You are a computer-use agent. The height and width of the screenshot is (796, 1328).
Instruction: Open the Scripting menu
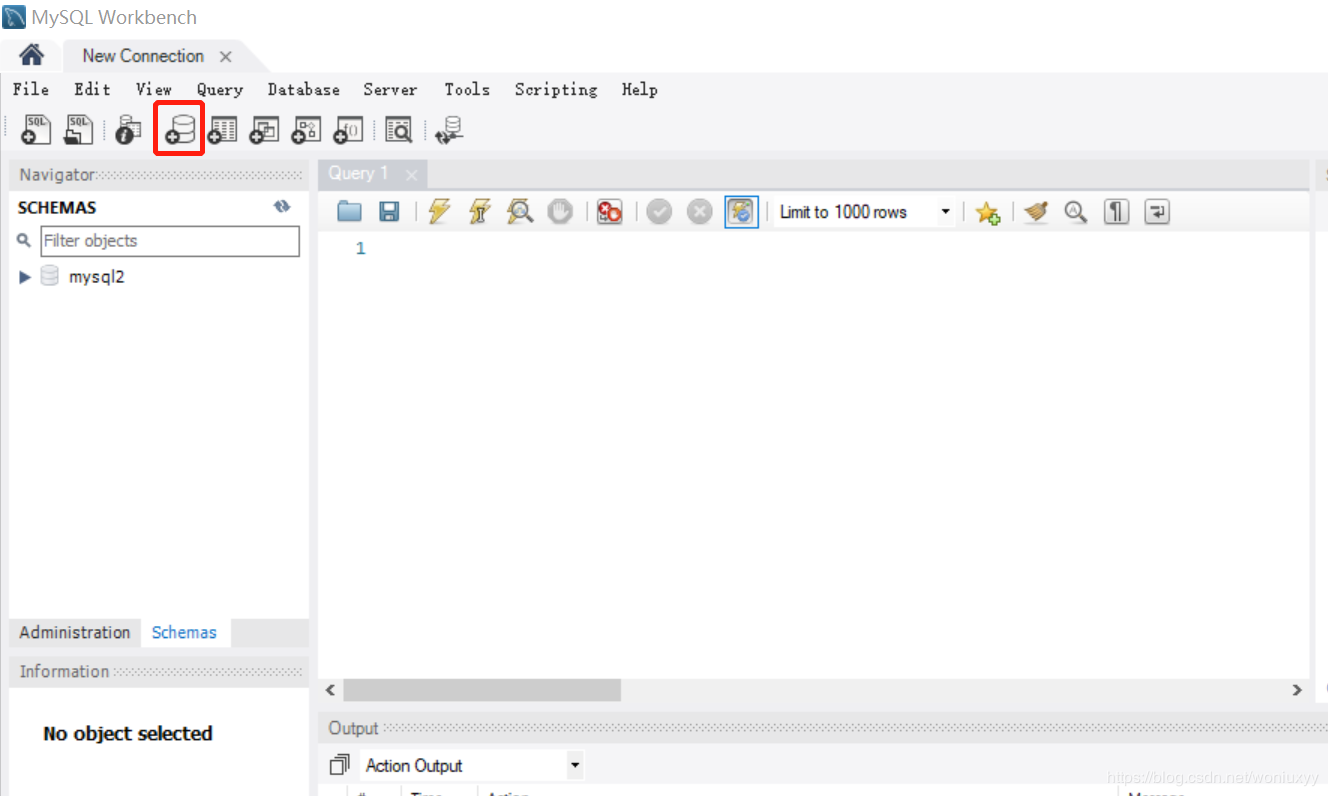pyautogui.click(x=556, y=89)
